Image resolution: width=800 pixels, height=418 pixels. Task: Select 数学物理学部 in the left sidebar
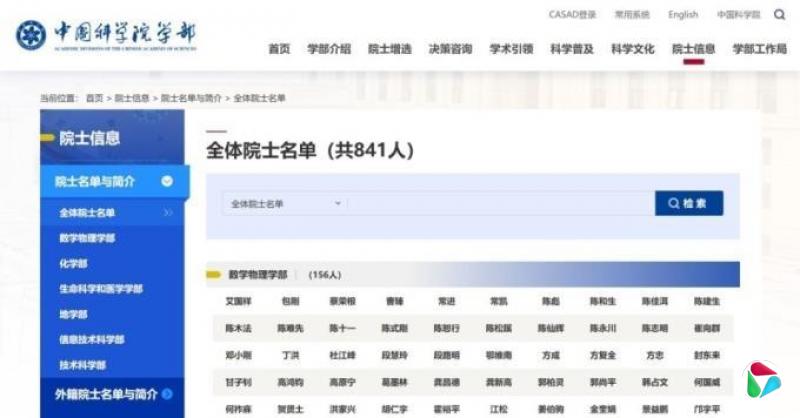click(x=87, y=238)
